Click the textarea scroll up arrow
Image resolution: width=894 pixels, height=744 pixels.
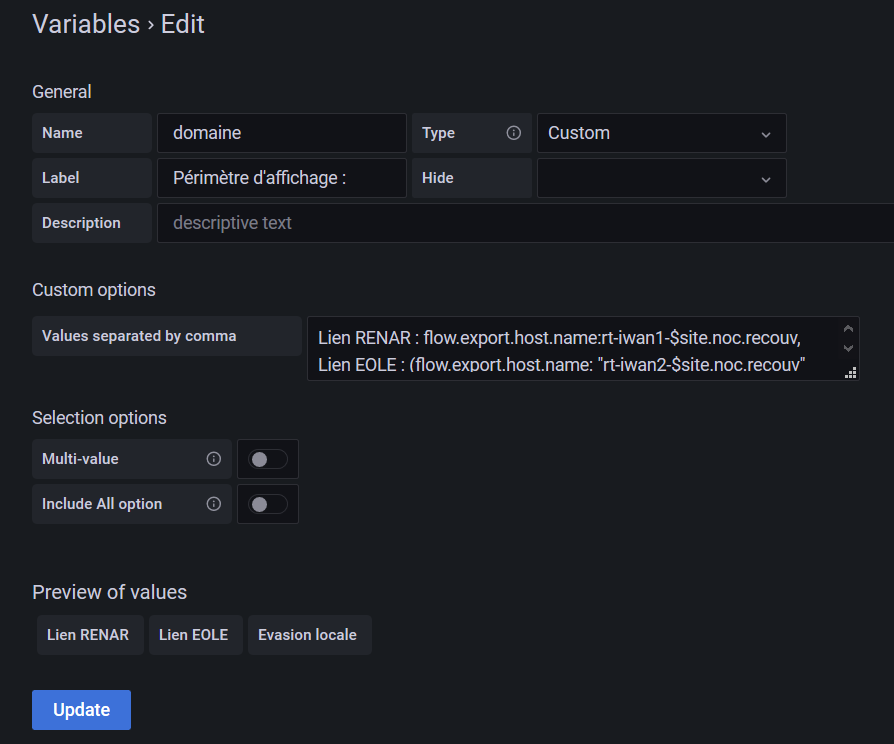848,329
